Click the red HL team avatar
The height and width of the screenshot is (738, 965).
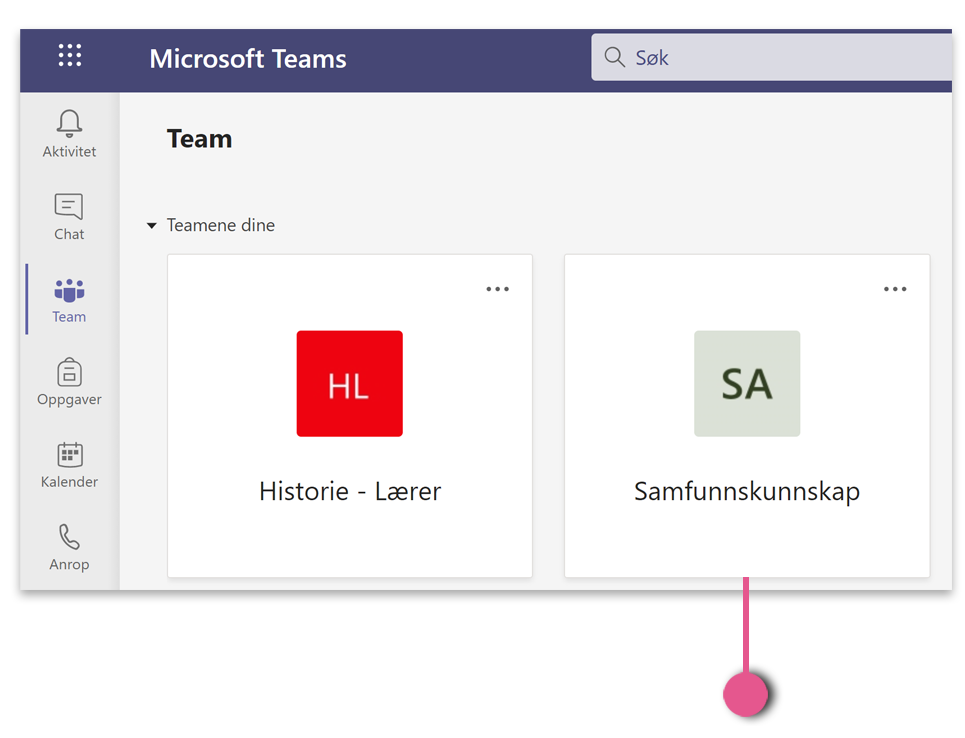point(350,383)
